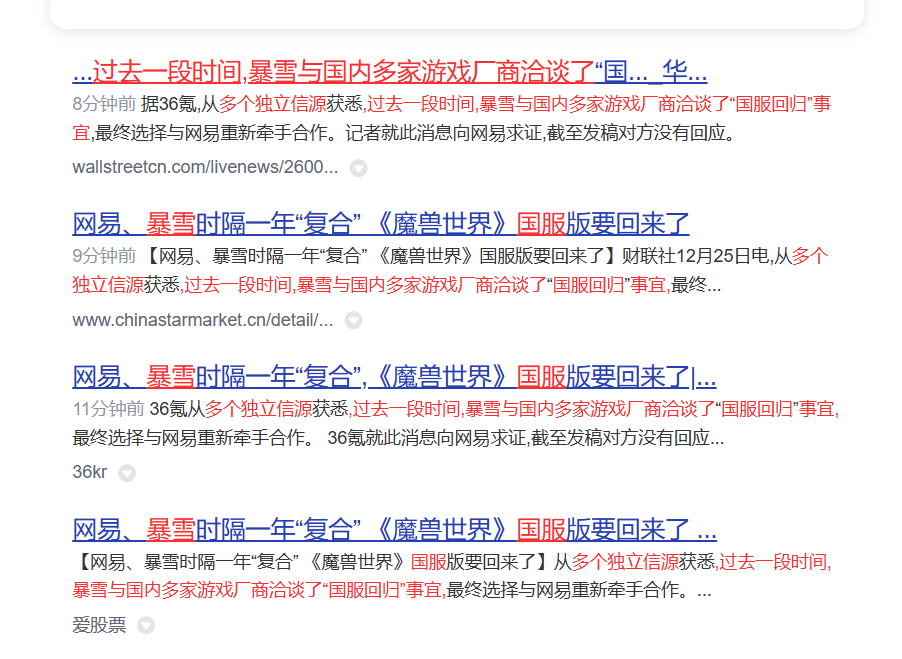Viewport: 902px width, 659px height.
Task: Click the wallstreetcn.com/livenews/2600... source URL
Action: point(205,167)
